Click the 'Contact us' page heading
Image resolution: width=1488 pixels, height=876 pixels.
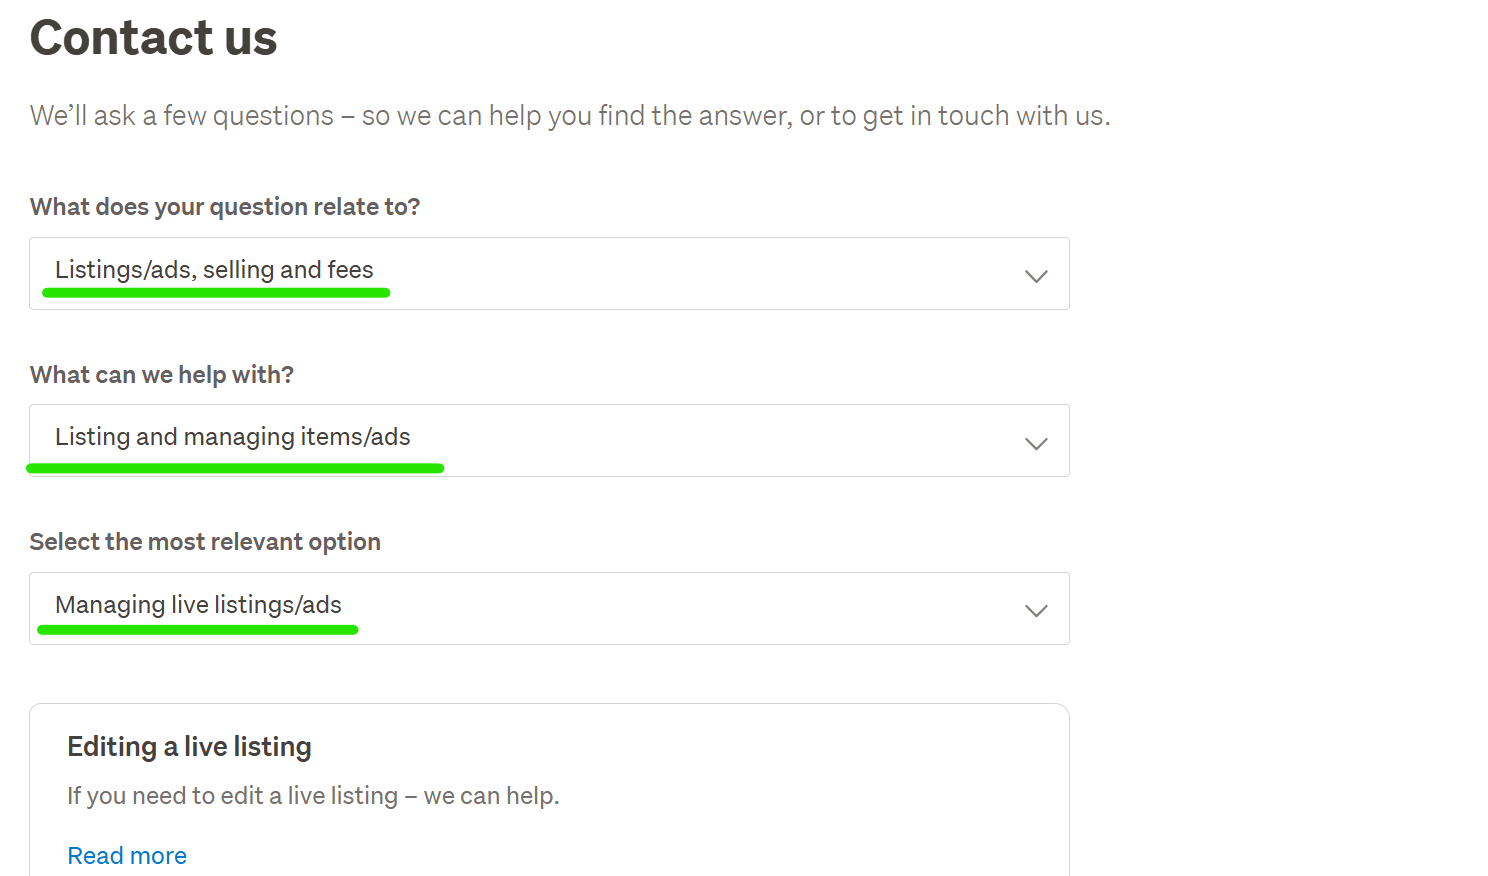pos(153,38)
